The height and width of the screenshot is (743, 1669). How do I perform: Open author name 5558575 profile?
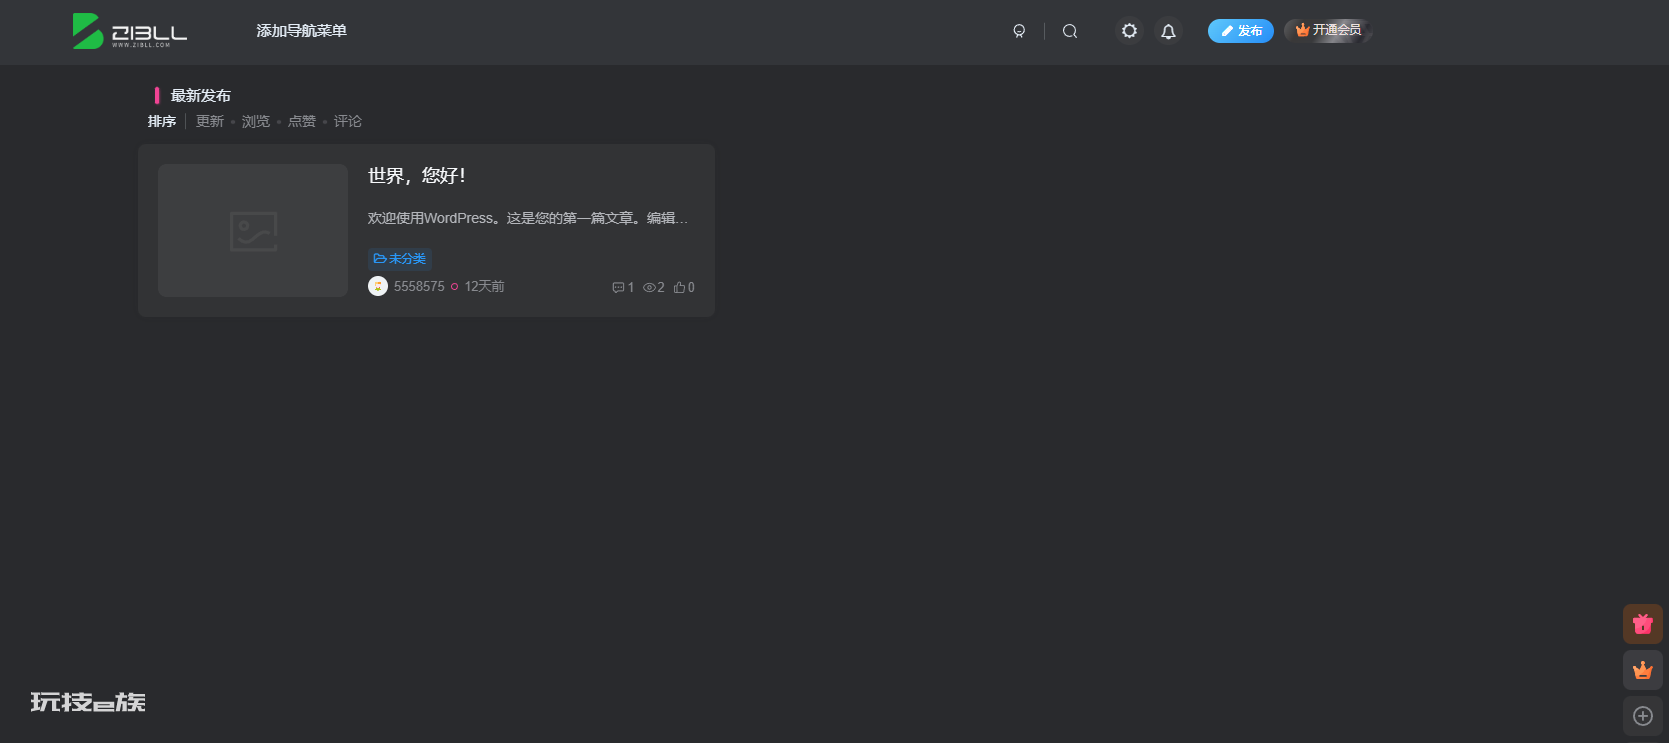point(419,286)
